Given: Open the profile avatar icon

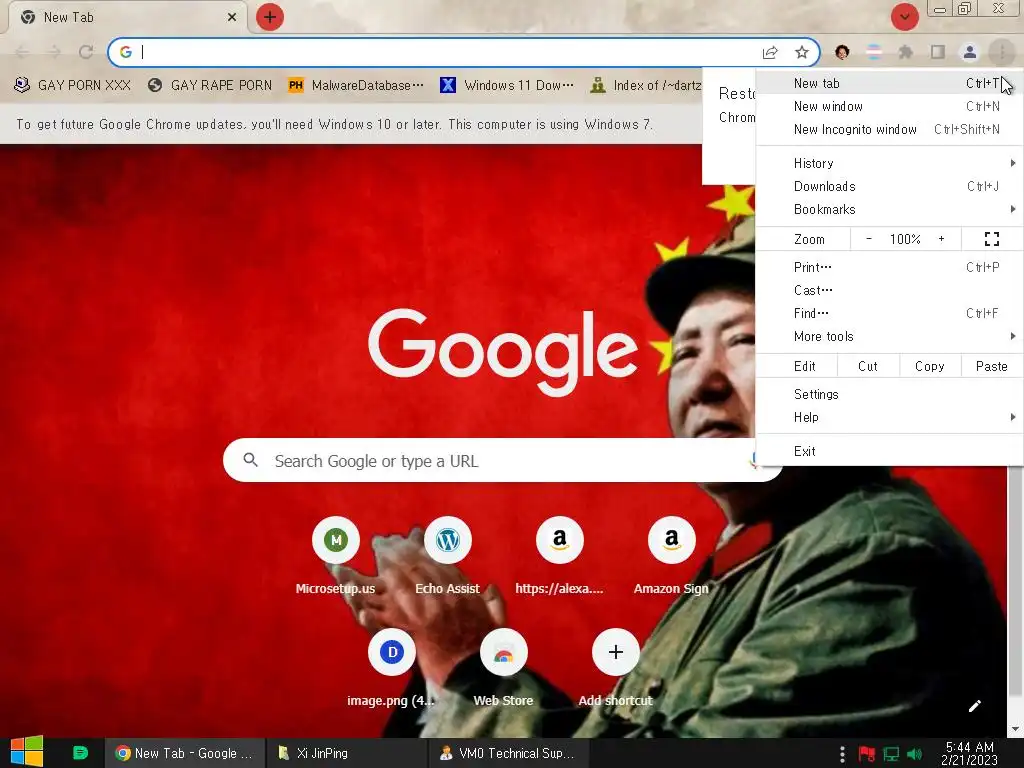Looking at the screenshot, I should point(970,52).
